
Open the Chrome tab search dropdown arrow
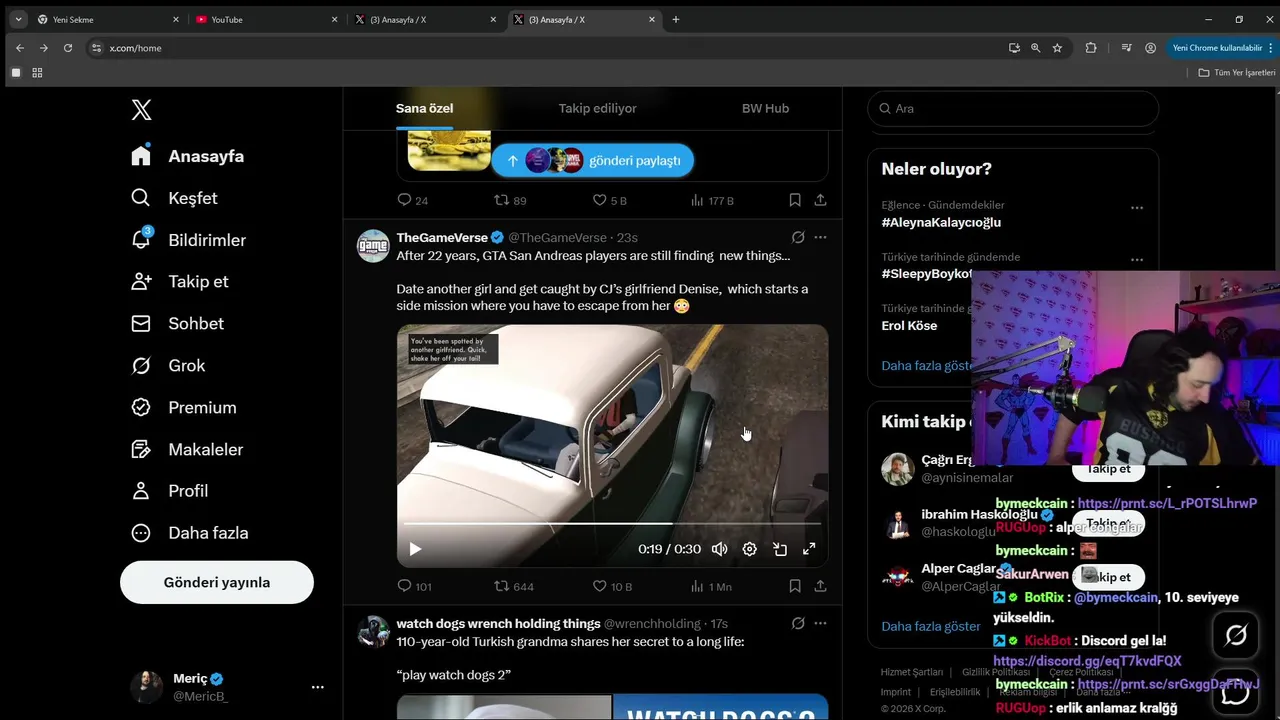point(18,19)
